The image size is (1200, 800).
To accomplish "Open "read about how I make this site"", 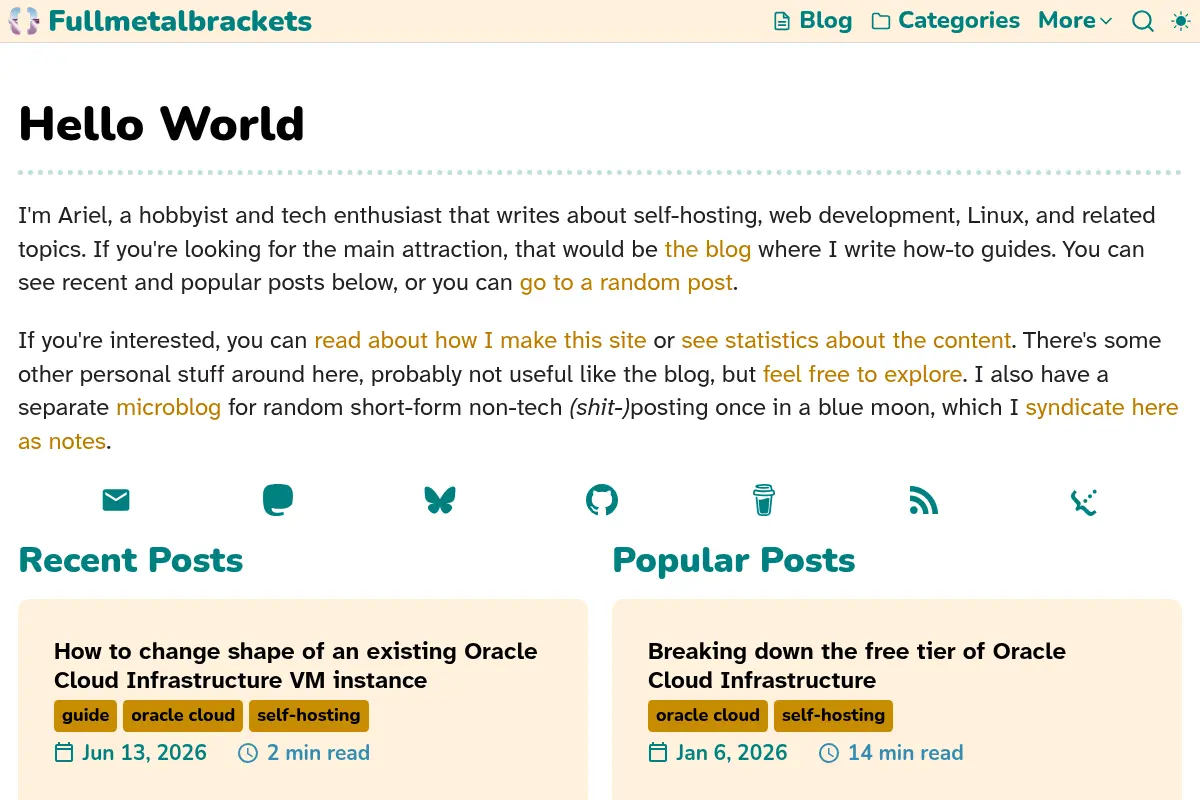I will click(x=480, y=341).
